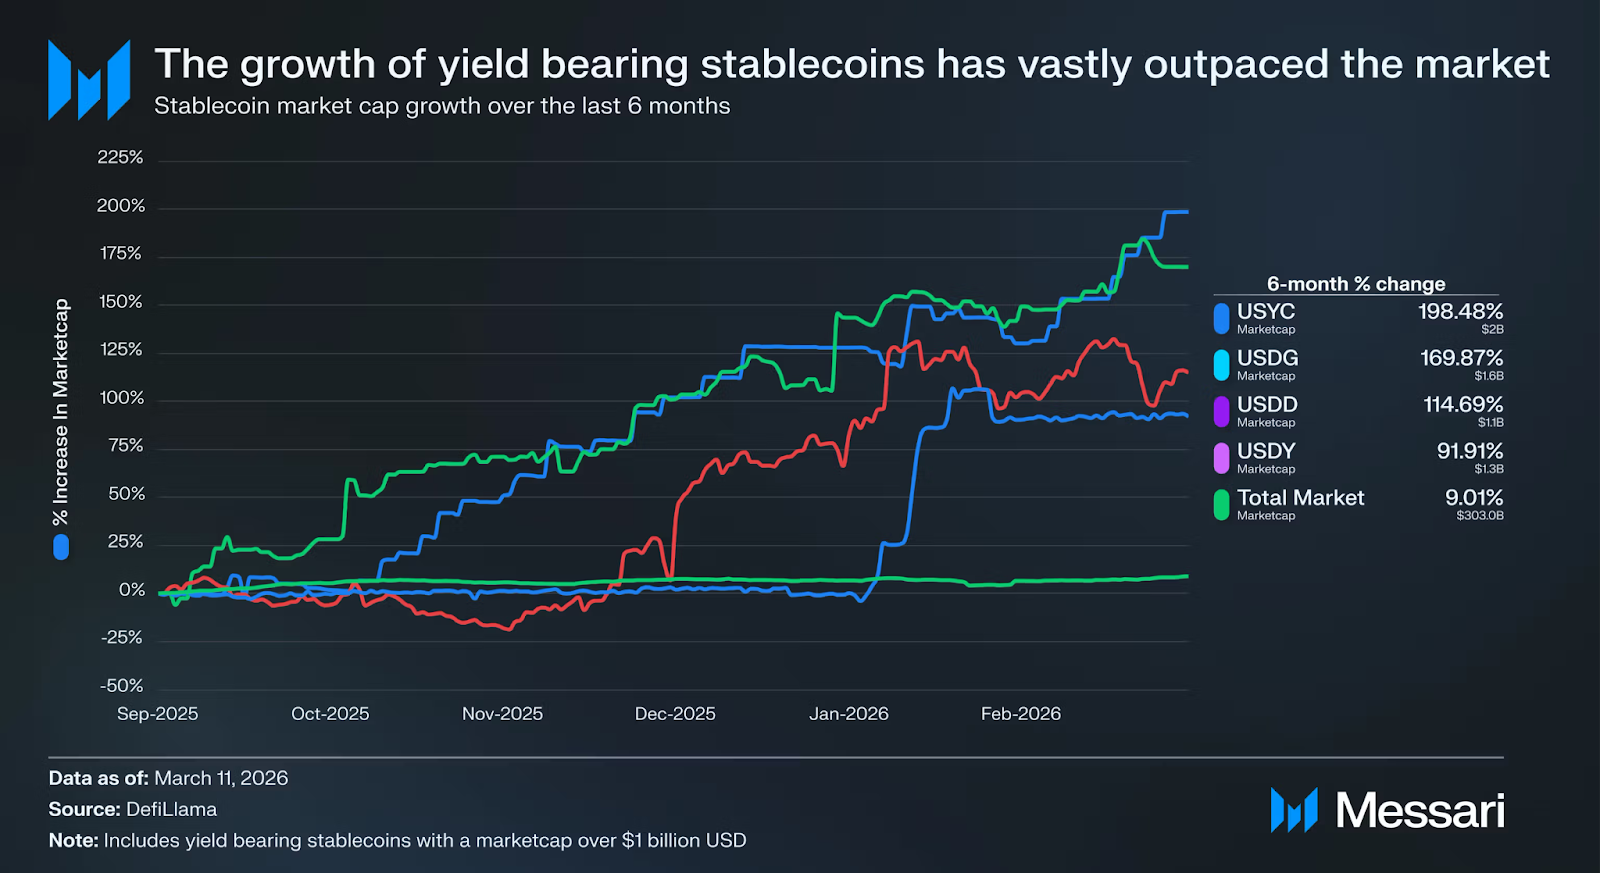Click the USYC blue legend swatch
The width and height of the screenshot is (1600, 873).
pyautogui.click(x=1221, y=318)
